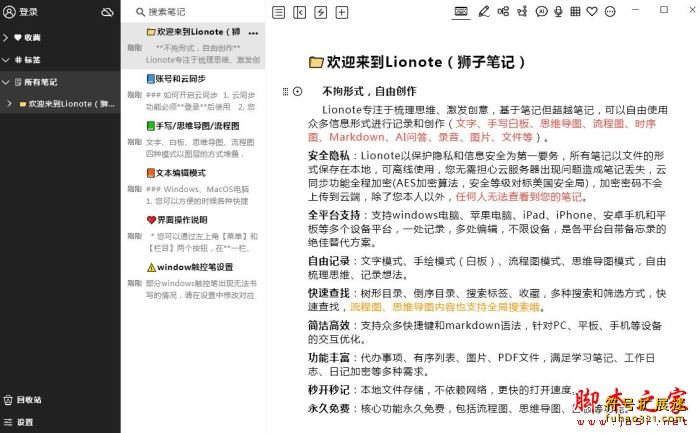Click the orange notebook icon of 文本编辑模式
The height and width of the screenshot is (433, 700).
(x=151, y=173)
